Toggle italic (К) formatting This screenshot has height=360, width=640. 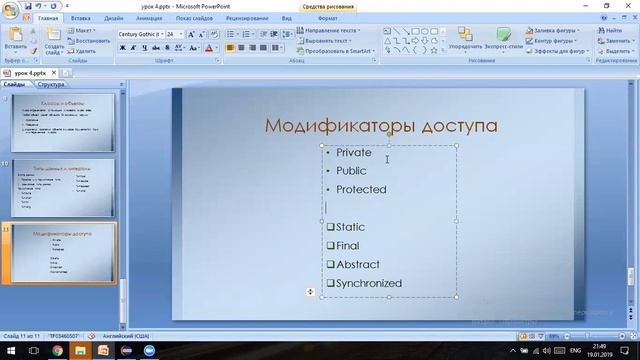click(x=133, y=48)
